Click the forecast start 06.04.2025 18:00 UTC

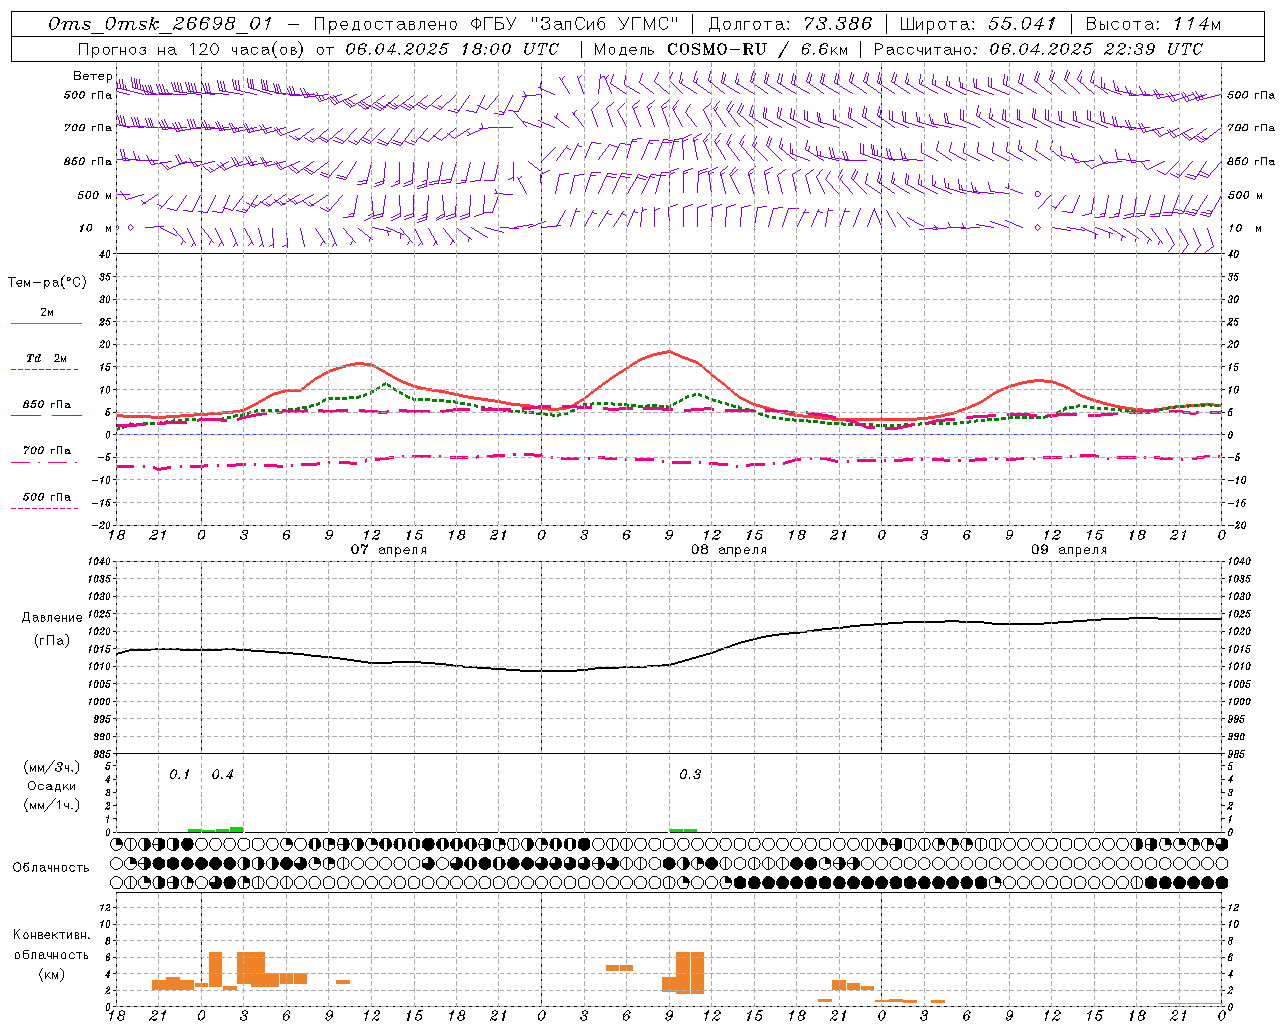(x=452, y=49)
